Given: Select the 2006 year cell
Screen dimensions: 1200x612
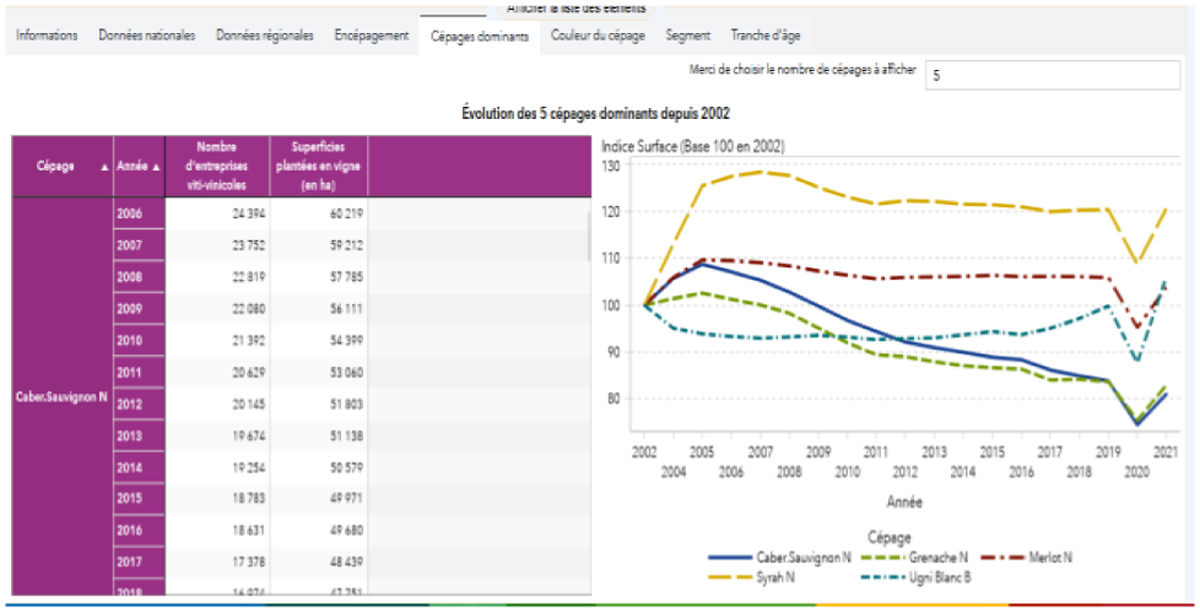Looking at the screenshot, I should tap(139, 213).
